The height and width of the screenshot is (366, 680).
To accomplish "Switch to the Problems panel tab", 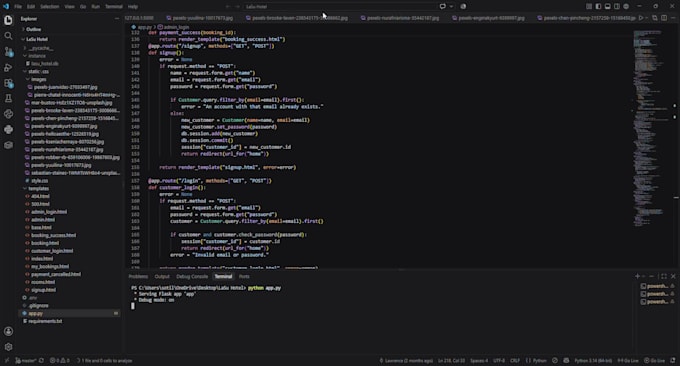I will point(138,276).
